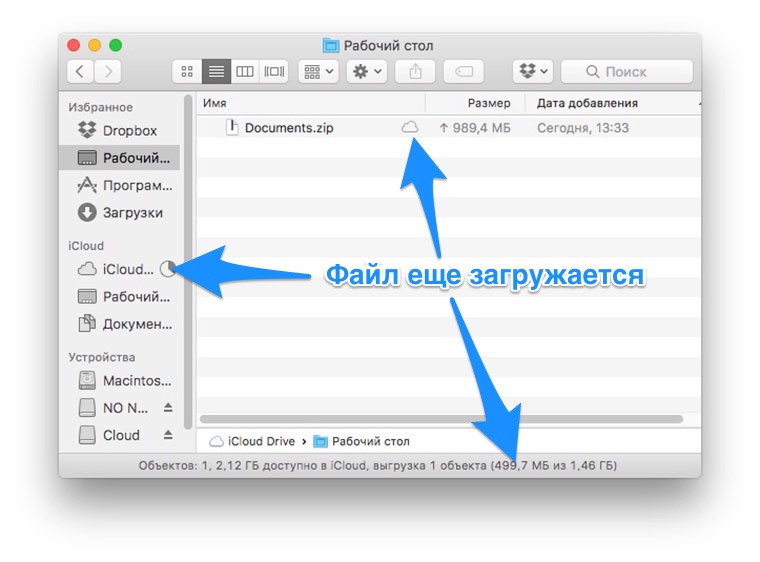Zoom the window with the green button
Image resolution: width=760 pixels, height=562 pixels.
(x=115, y=46)
